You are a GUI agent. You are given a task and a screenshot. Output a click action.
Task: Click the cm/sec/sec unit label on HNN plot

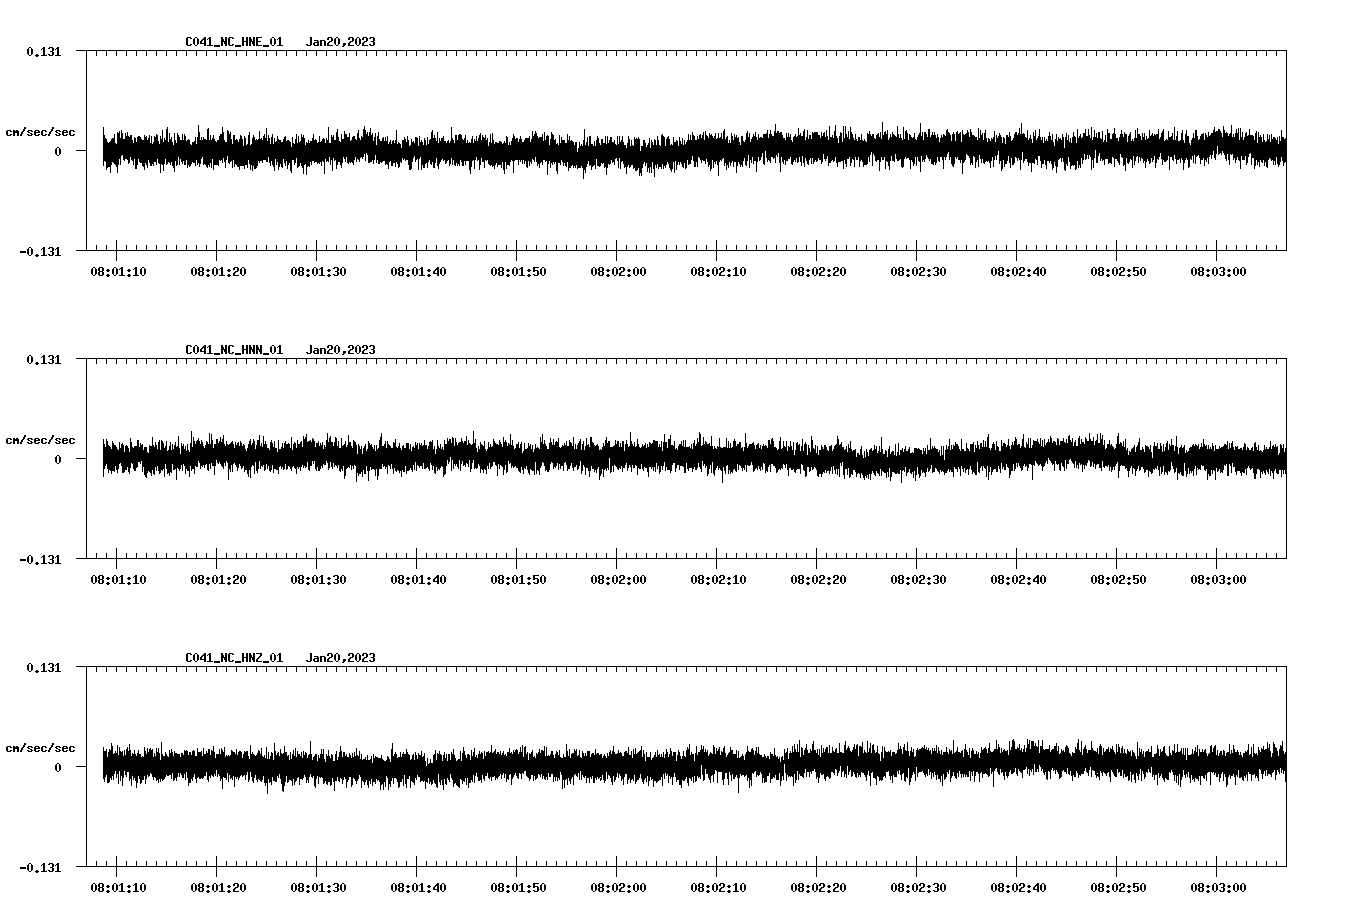(40, 440)
